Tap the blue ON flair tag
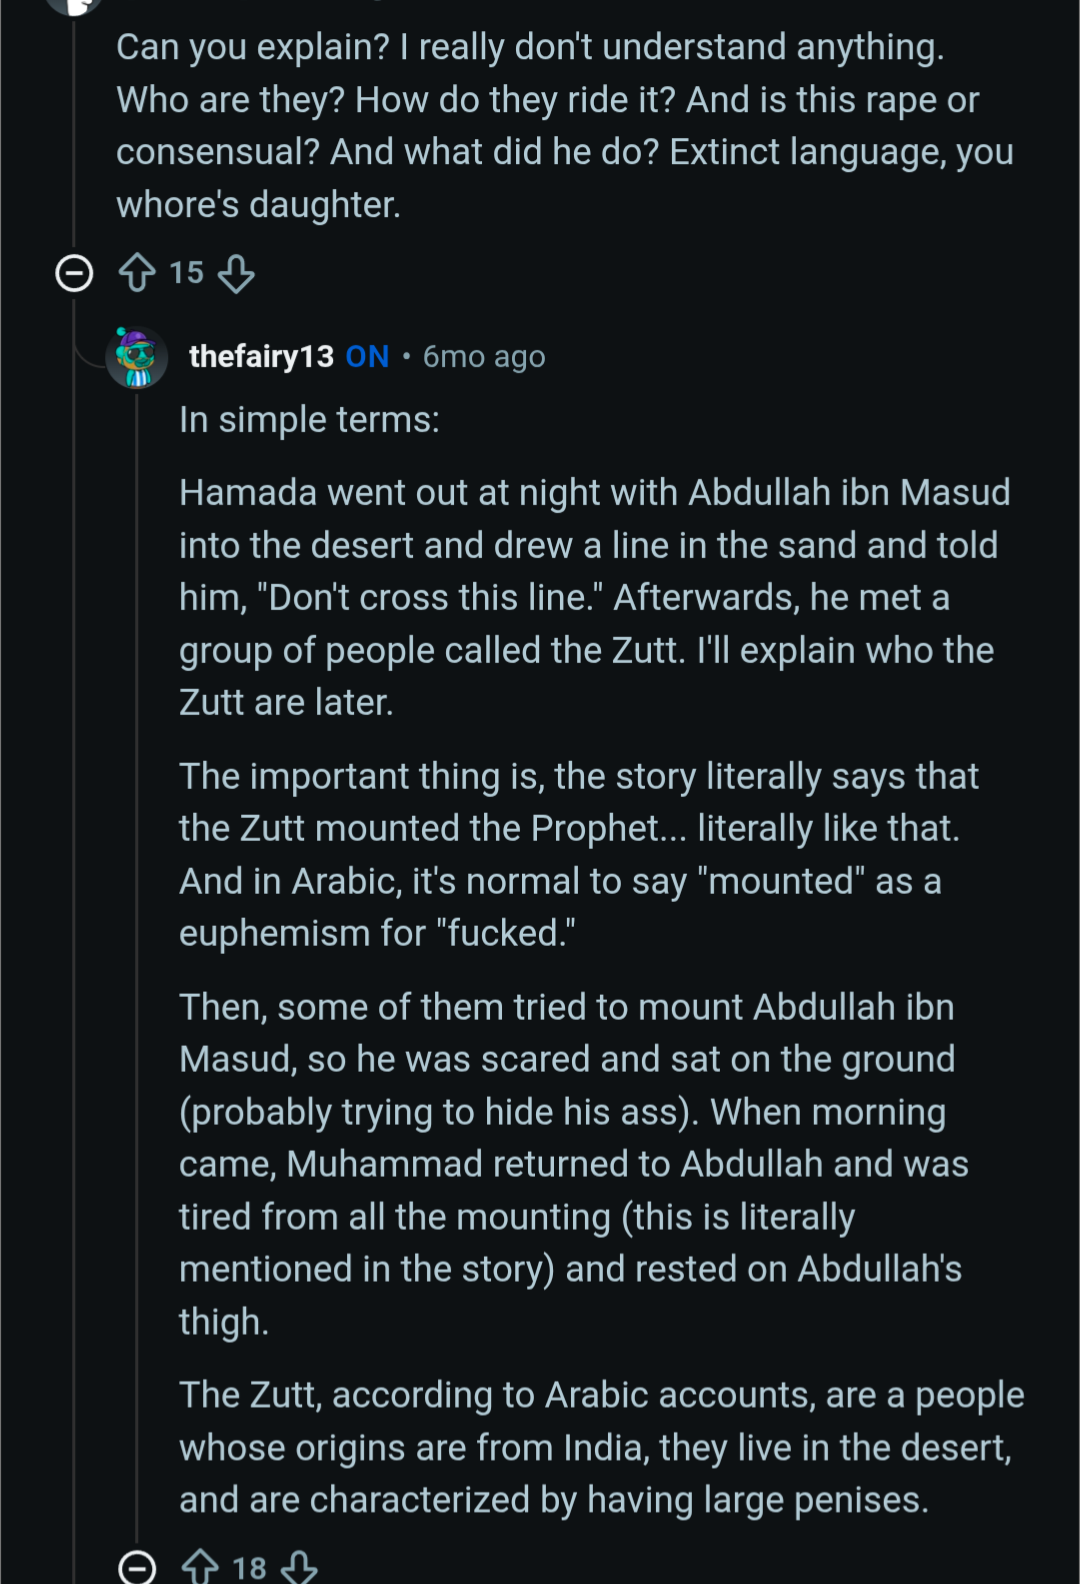This screenshot has width=1080, height=1584. tap(367, 357)
